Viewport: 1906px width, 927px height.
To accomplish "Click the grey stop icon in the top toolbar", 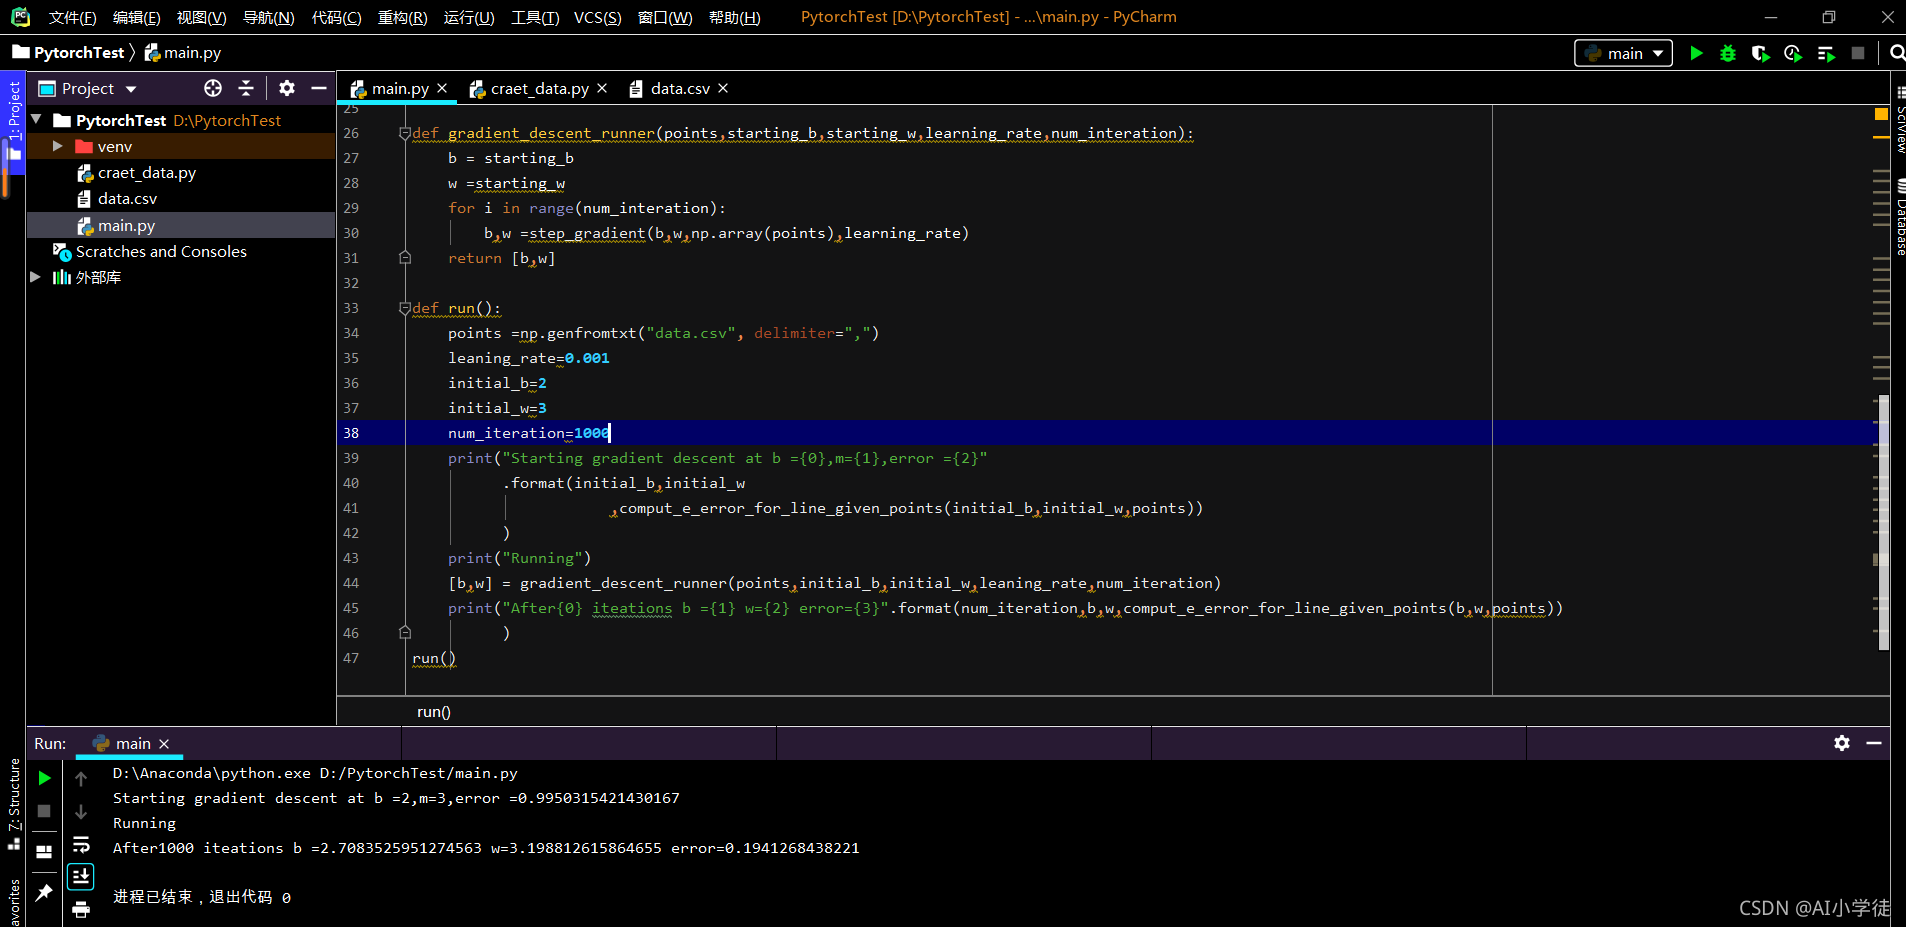I will point(1858,53).
